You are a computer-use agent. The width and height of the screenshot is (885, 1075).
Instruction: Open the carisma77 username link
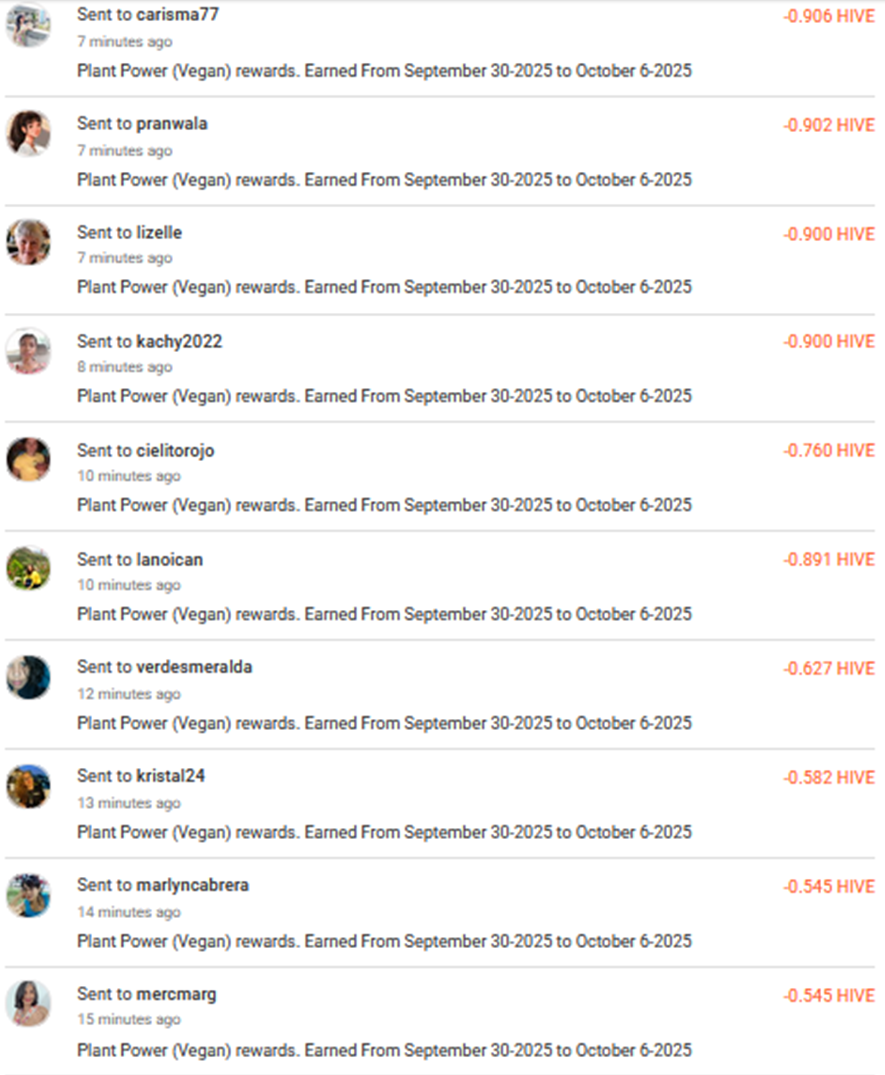[177, 15]
